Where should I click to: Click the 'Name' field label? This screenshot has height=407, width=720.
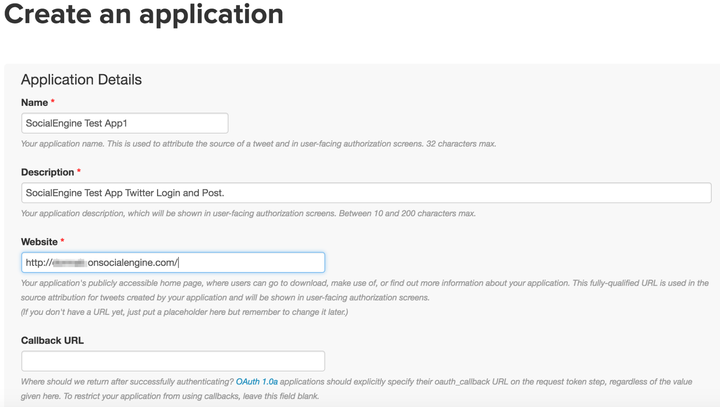click(x=34, y=102)
